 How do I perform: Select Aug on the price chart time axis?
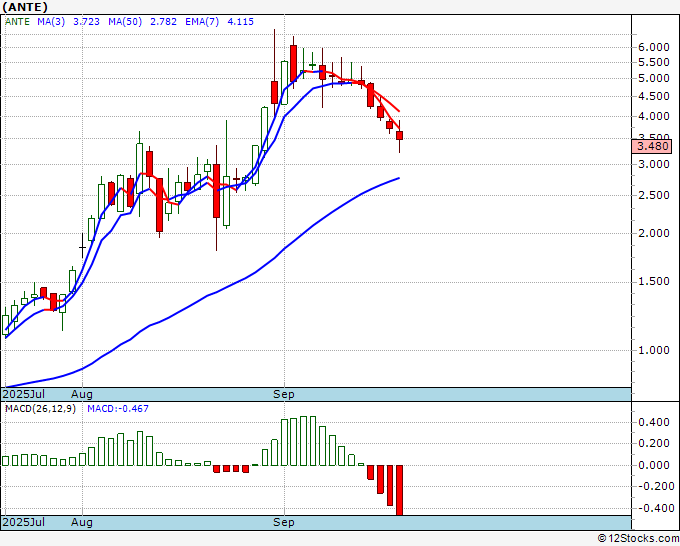point(82,394)
